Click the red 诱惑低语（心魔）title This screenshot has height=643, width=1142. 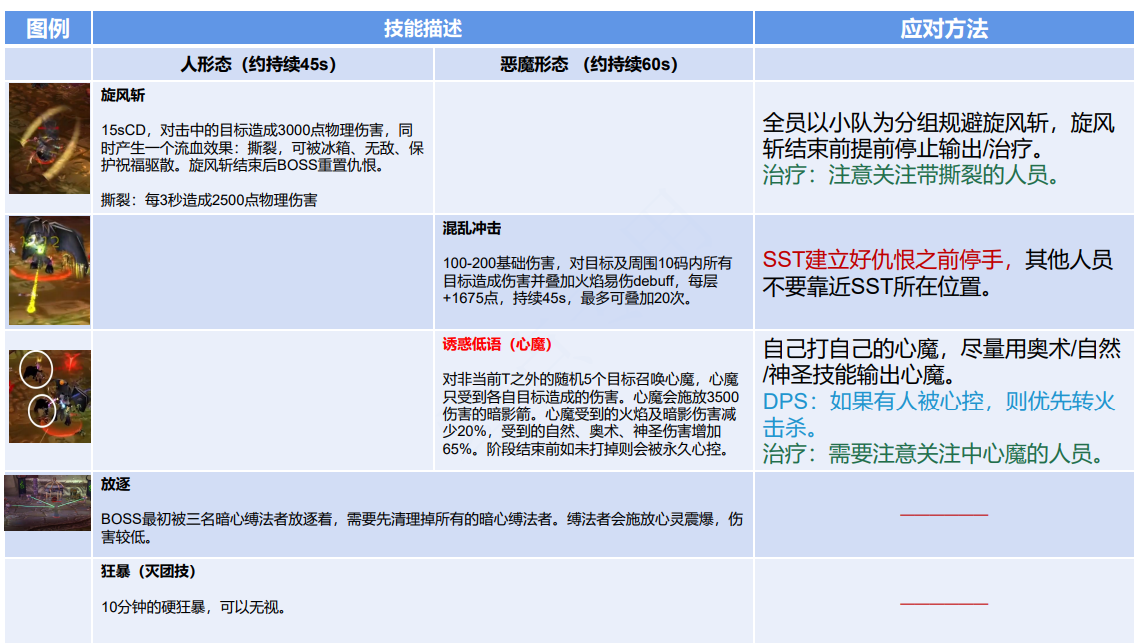click(496, 345)
